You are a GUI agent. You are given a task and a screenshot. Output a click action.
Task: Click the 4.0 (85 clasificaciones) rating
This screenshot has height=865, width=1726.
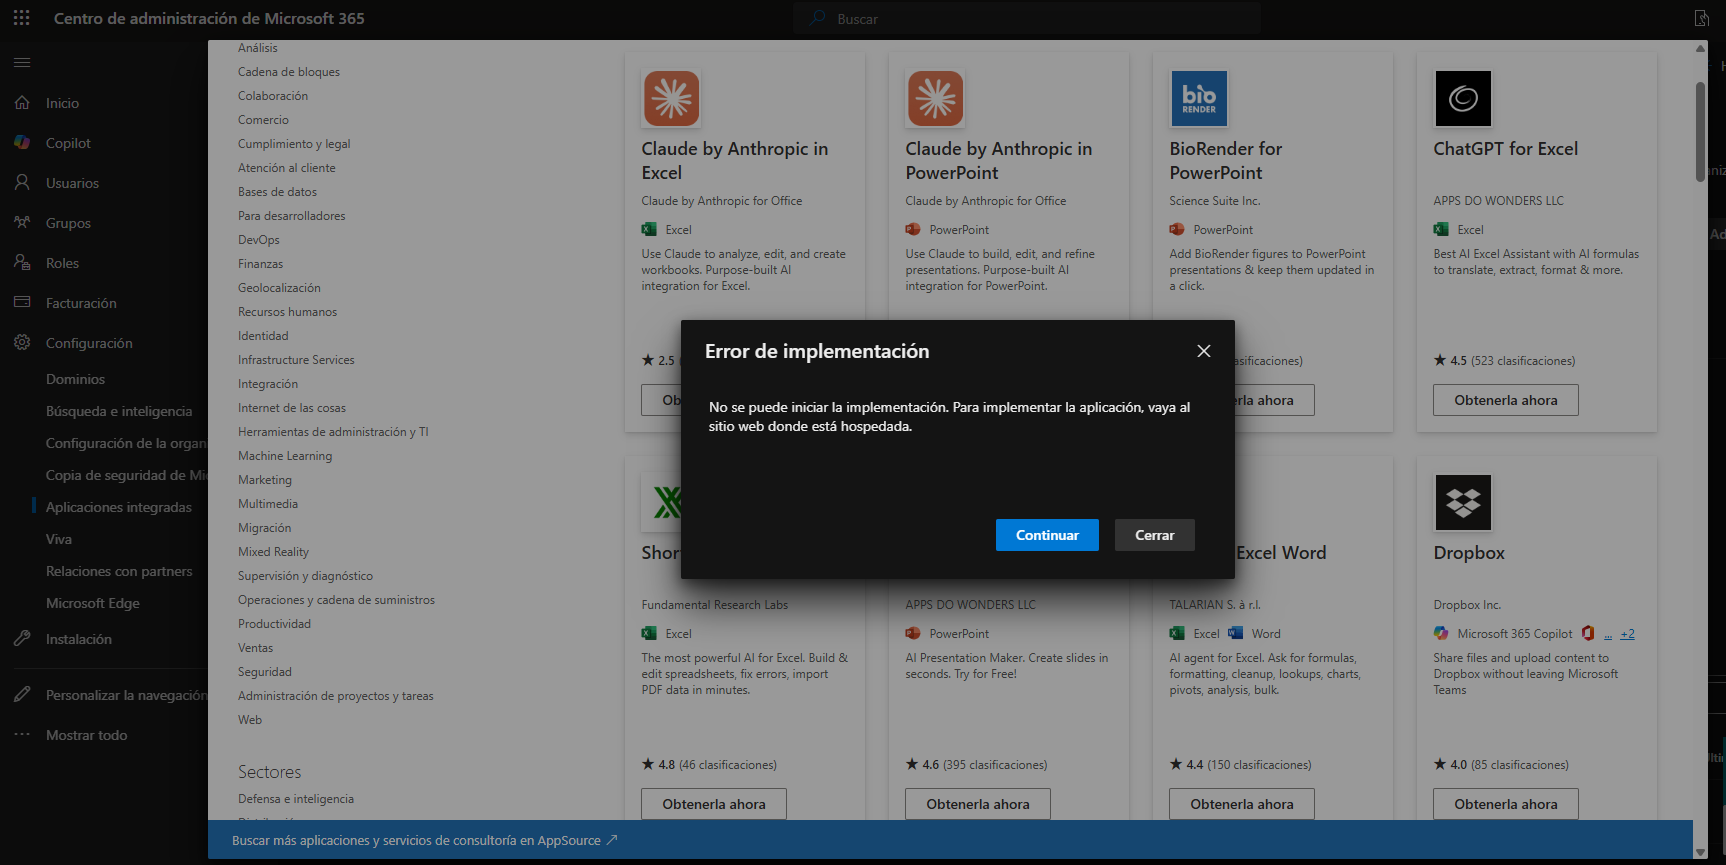point(1502,765)
